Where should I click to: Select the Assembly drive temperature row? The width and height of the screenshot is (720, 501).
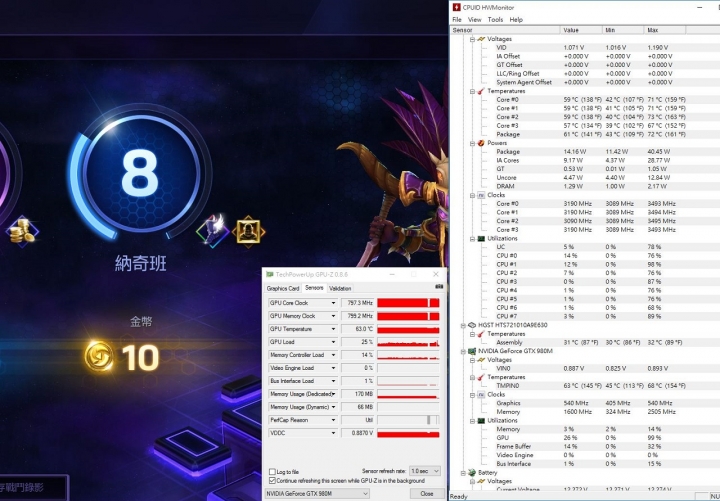click(x=585, y=342)
